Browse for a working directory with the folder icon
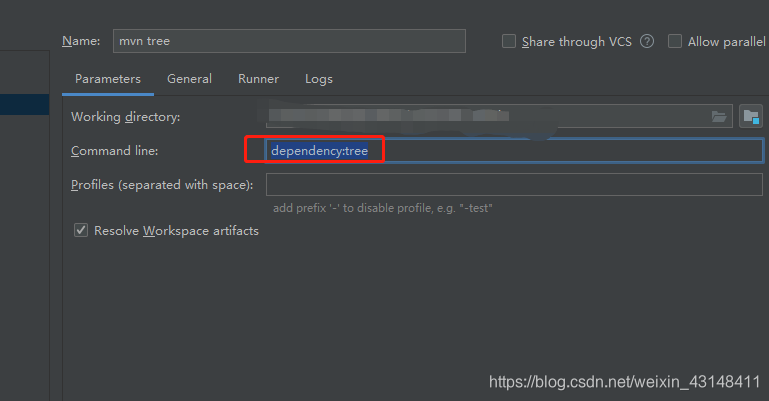Screen dimensions: 769x401 (x=719, y=117)
